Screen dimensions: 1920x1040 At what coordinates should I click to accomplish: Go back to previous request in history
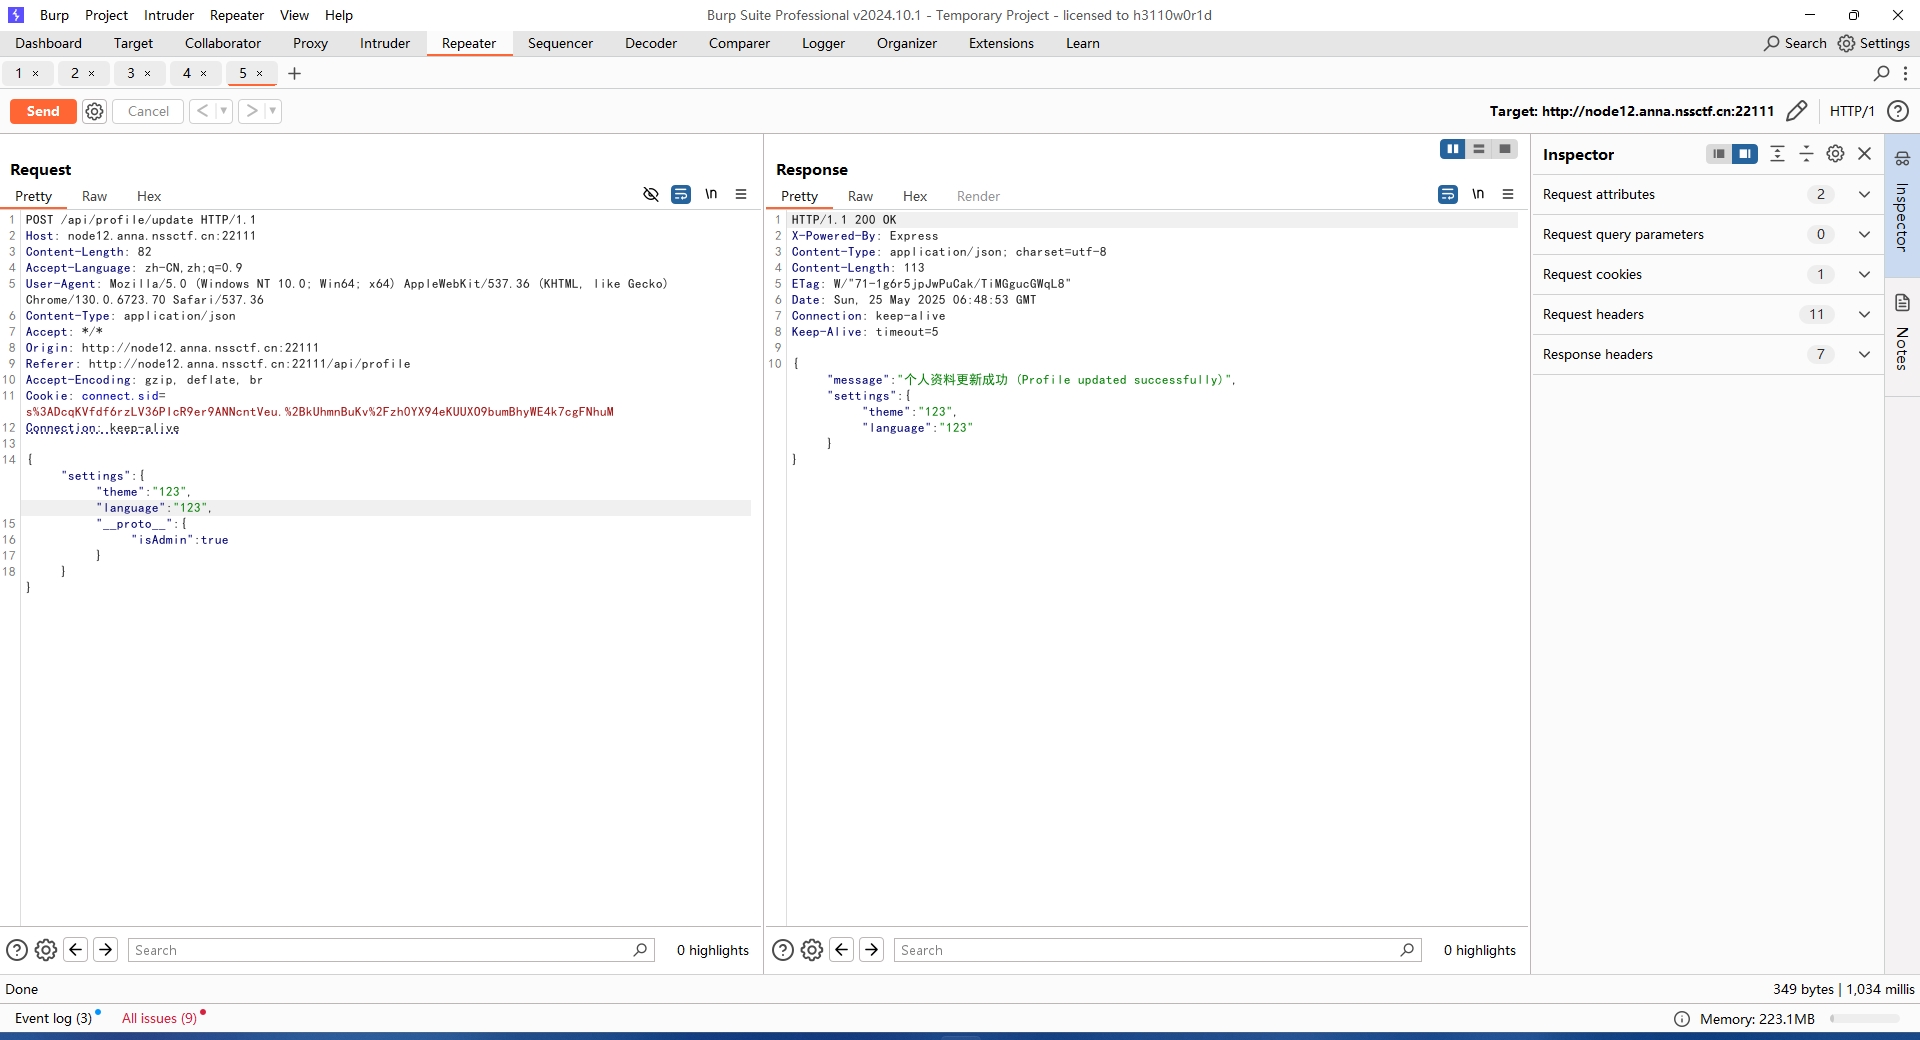coord(203,111)
